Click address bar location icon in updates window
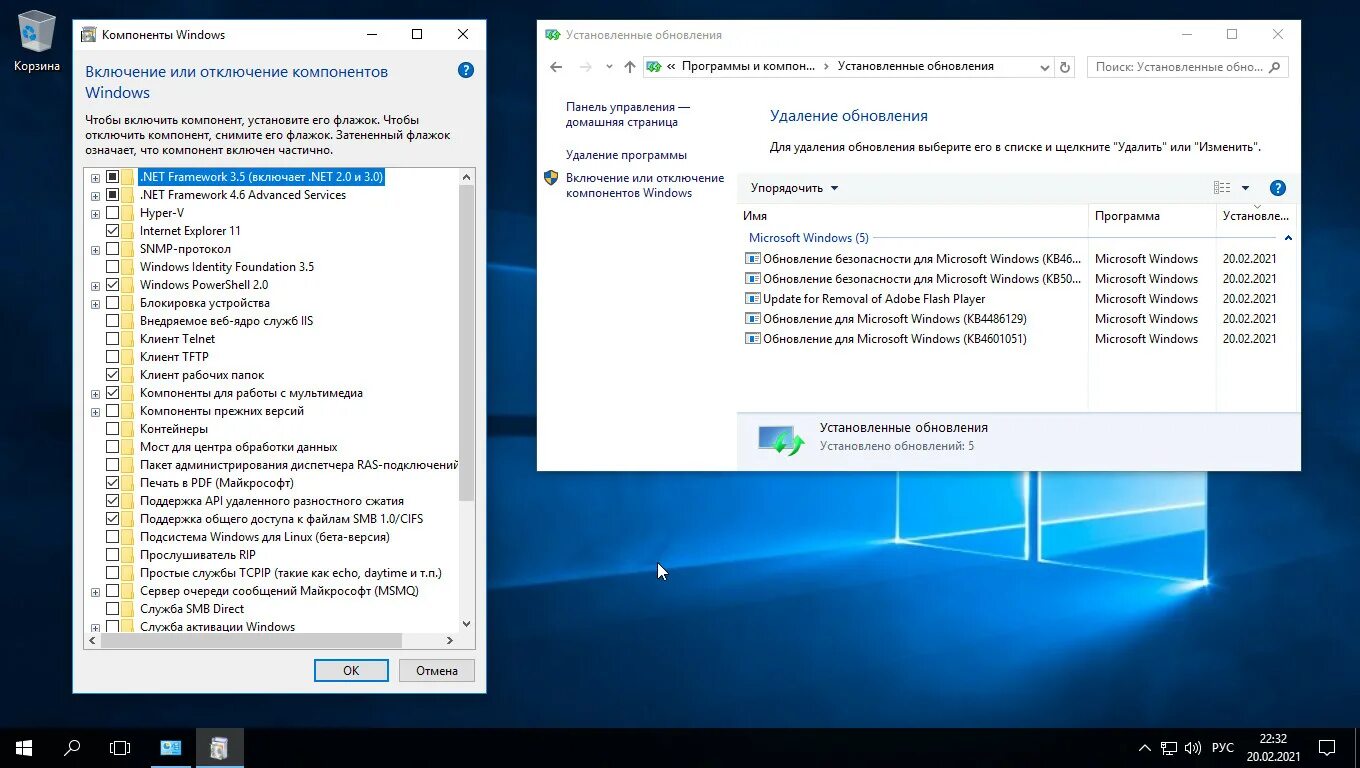1360x768 pixels. click(x=654, y=67)
